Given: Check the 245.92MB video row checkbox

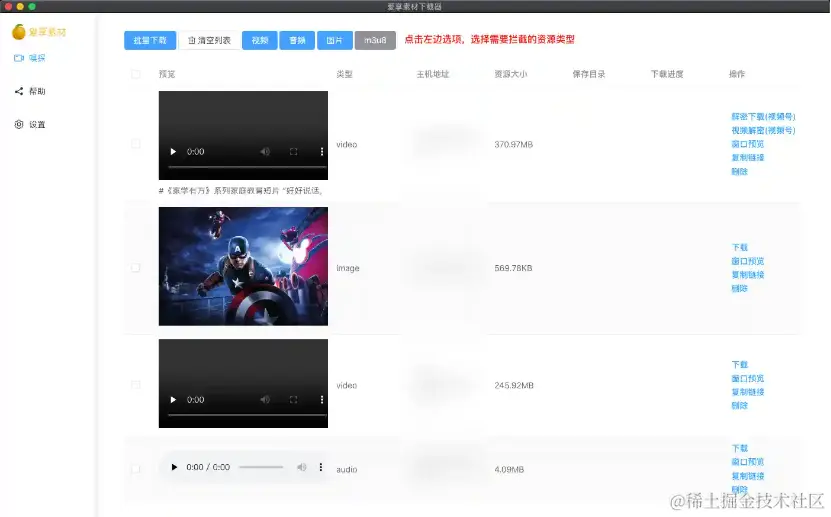Looking at the screenshot, I should [x=136, y=385].
